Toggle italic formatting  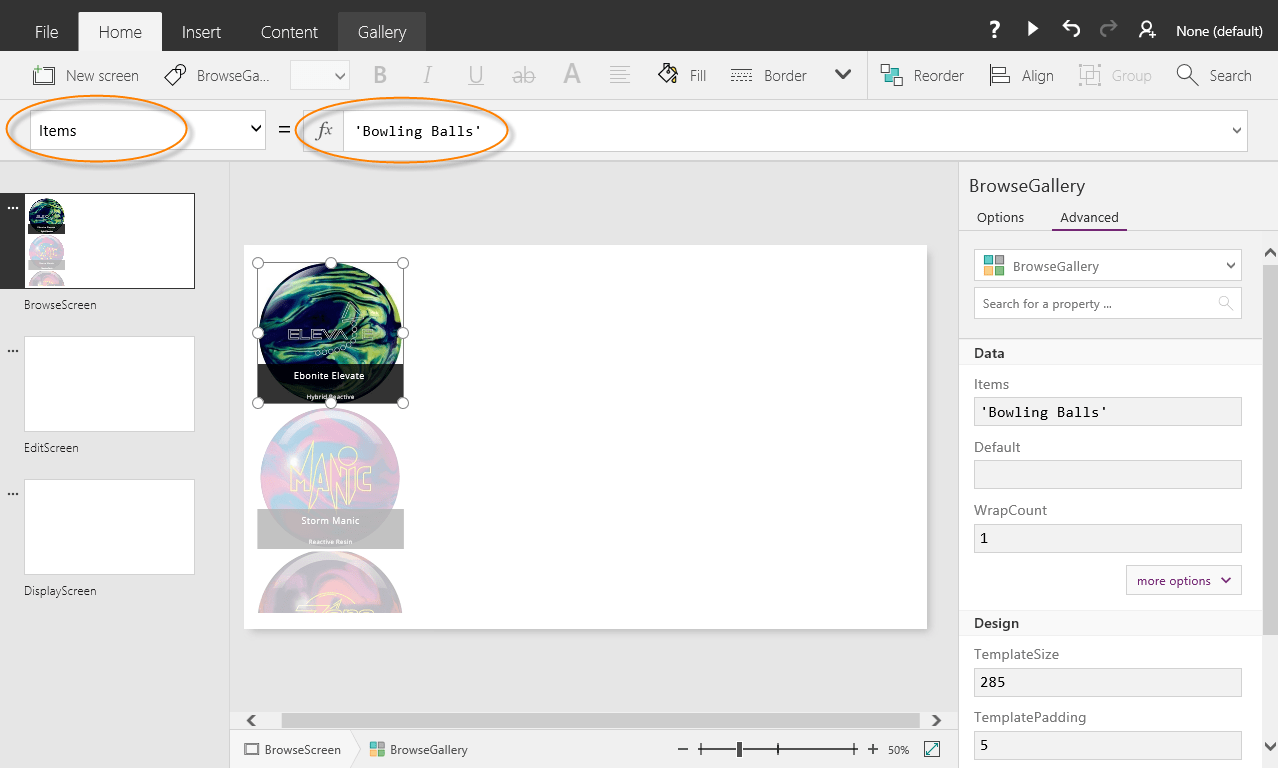click(427, 75)
